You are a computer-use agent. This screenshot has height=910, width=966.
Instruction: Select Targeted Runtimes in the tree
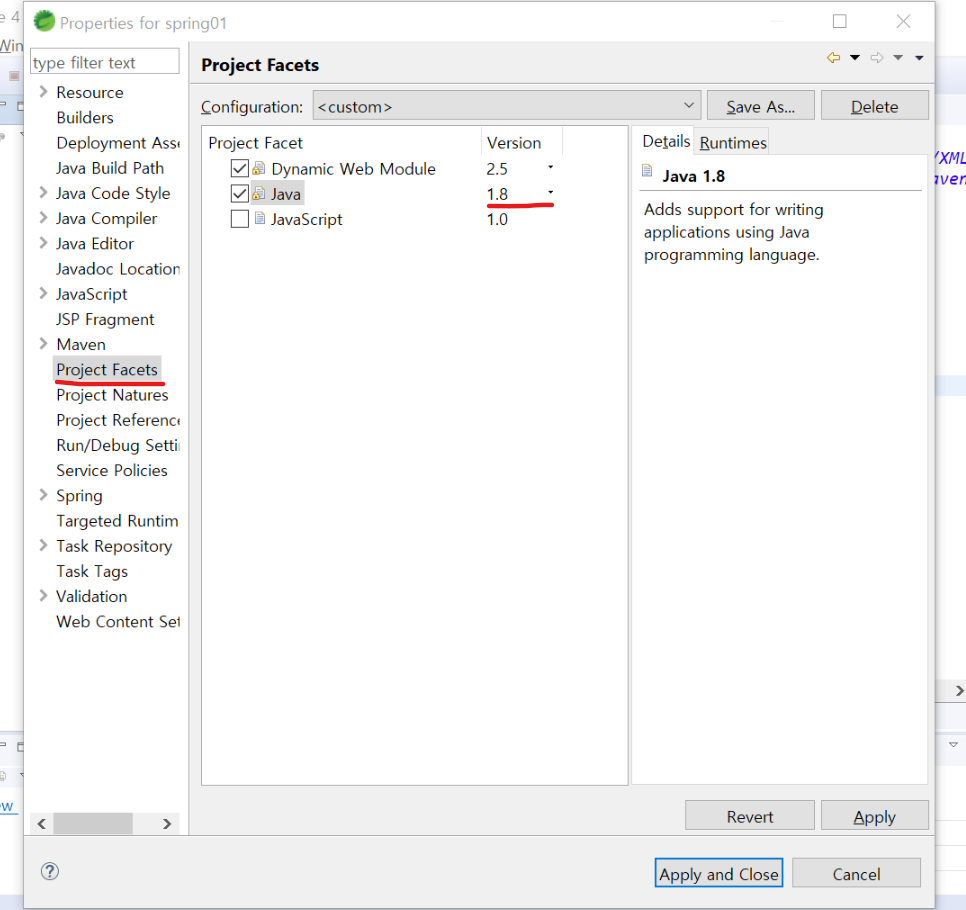(118, 521)
